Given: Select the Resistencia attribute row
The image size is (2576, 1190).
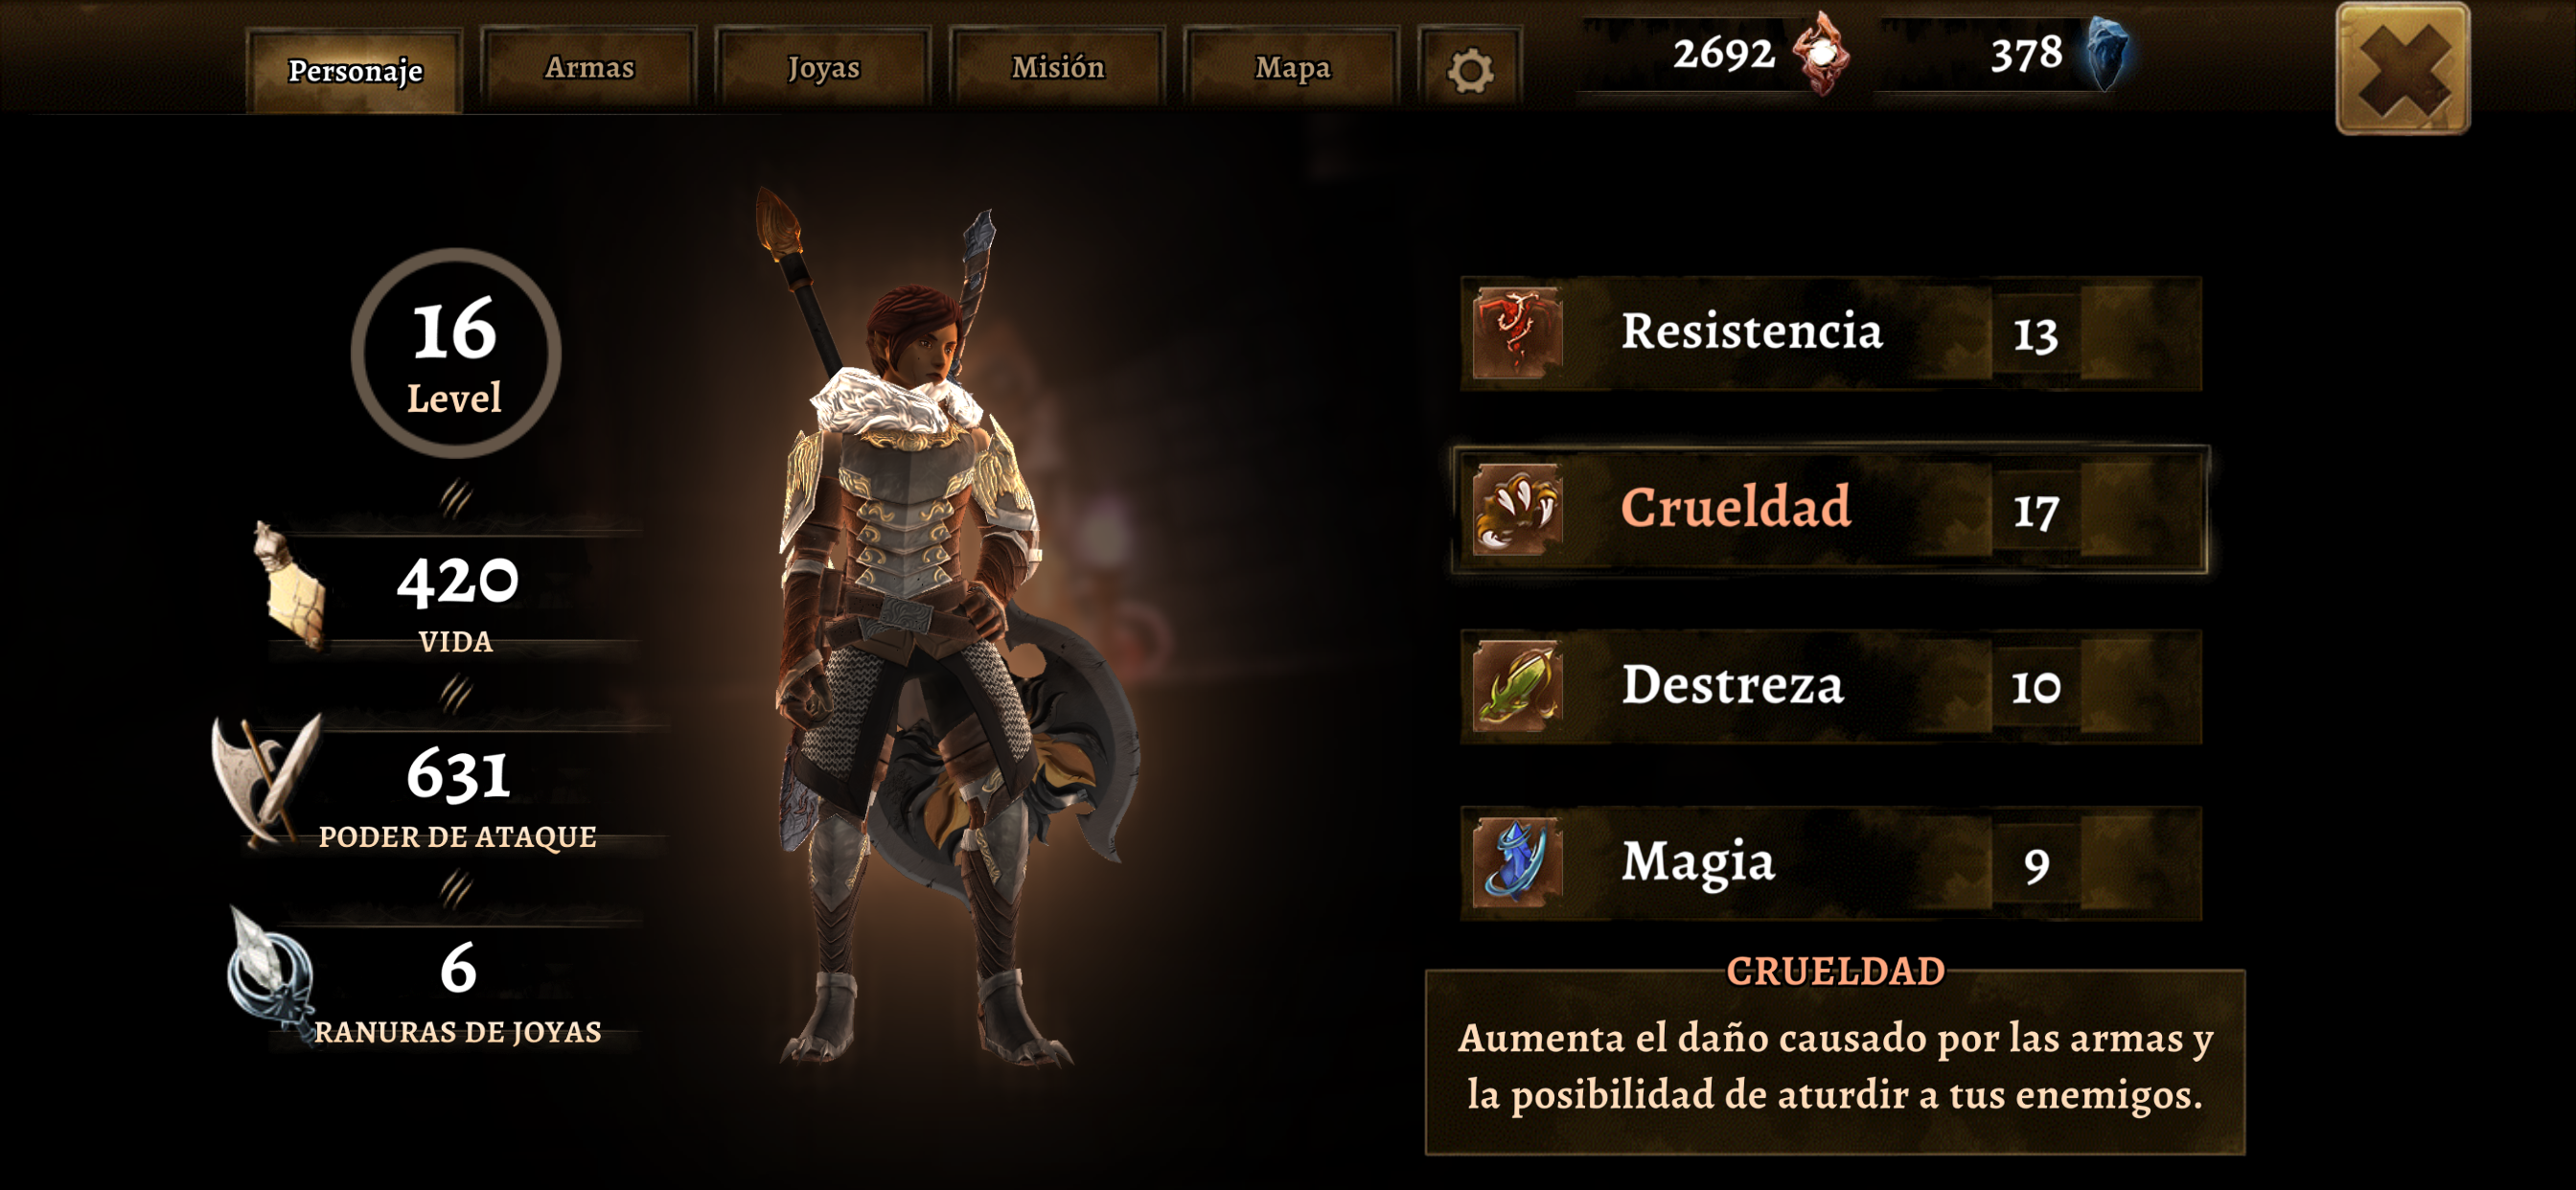Looking at the screenshot, I should coord(1831,334).
